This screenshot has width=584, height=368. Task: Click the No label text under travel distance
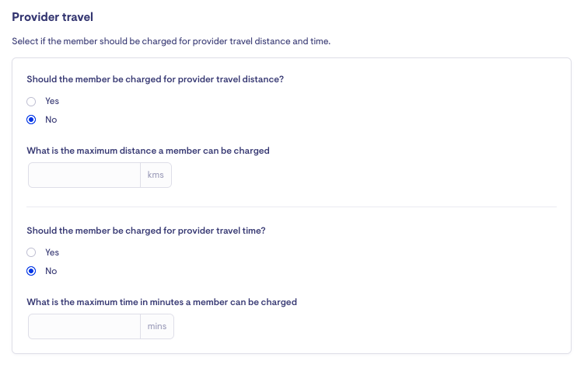click(51, 120)
